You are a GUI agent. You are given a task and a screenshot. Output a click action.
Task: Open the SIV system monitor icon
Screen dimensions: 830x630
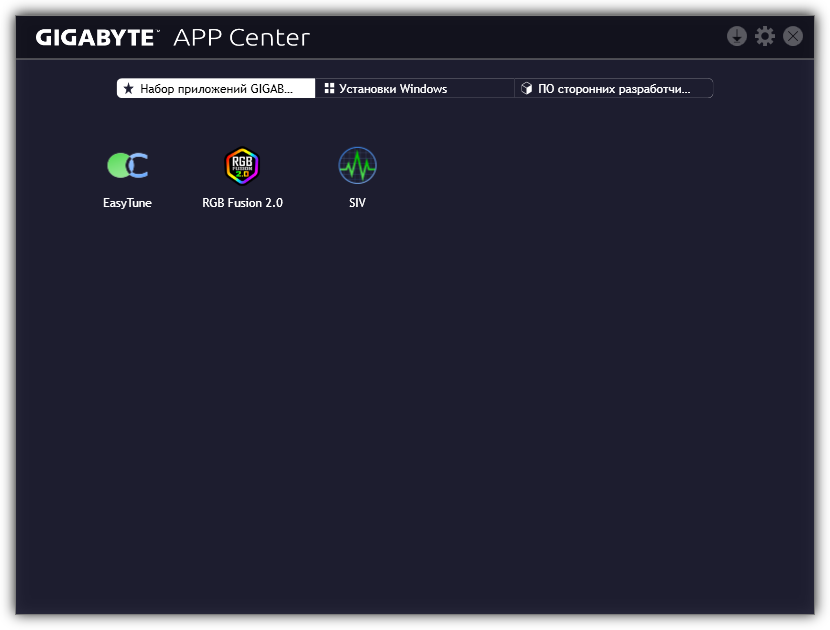pos(357,166)
